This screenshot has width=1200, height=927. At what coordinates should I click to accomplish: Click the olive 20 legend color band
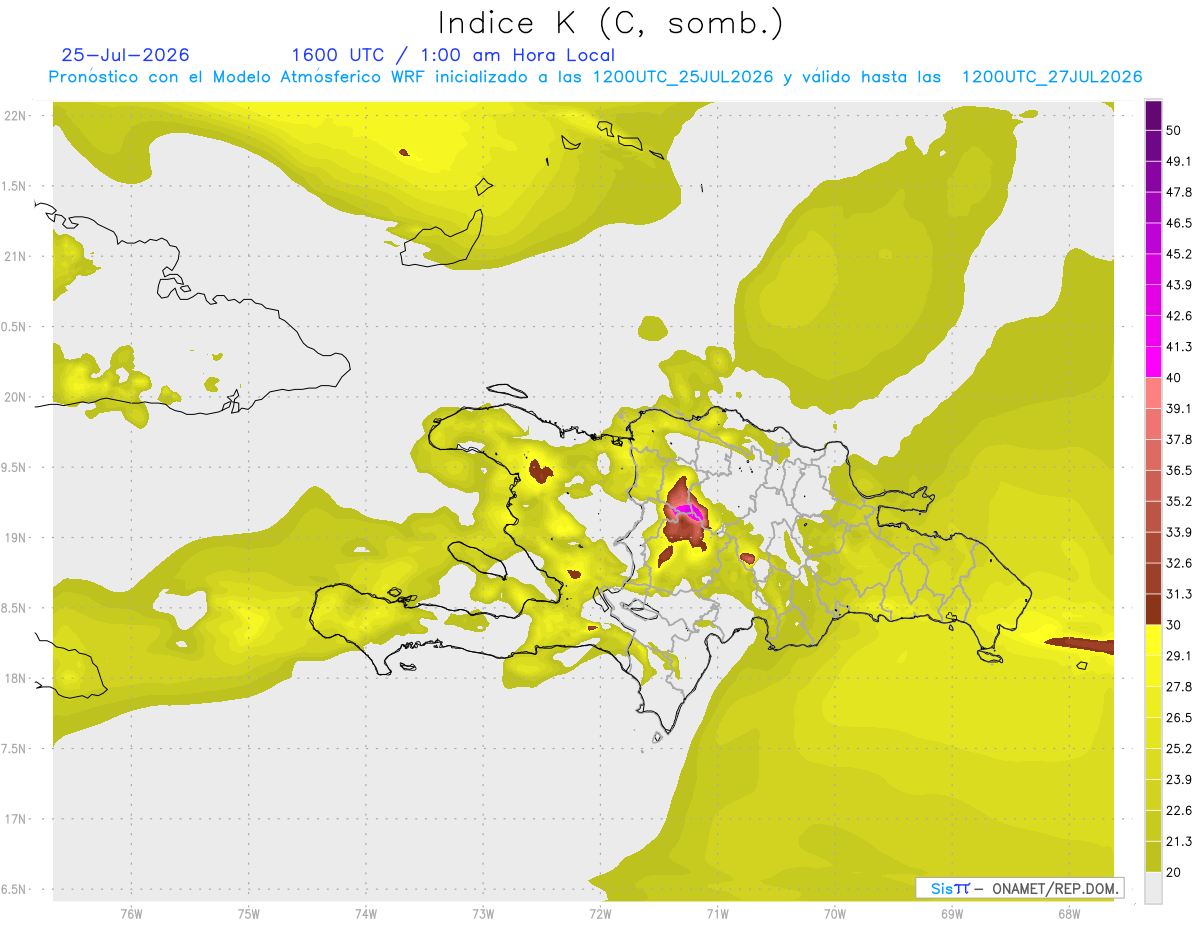click(1153, 856)
